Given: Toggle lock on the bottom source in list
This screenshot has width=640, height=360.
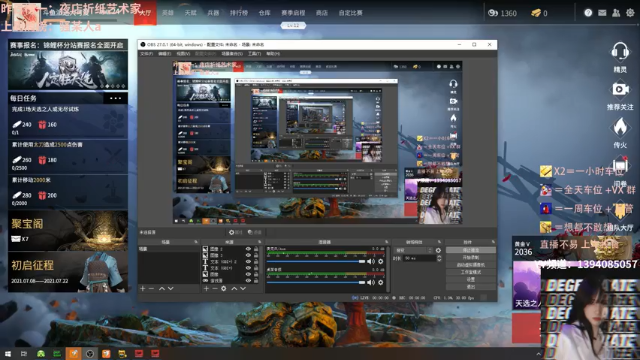Looking at the screenshot, I should (256, 281).
